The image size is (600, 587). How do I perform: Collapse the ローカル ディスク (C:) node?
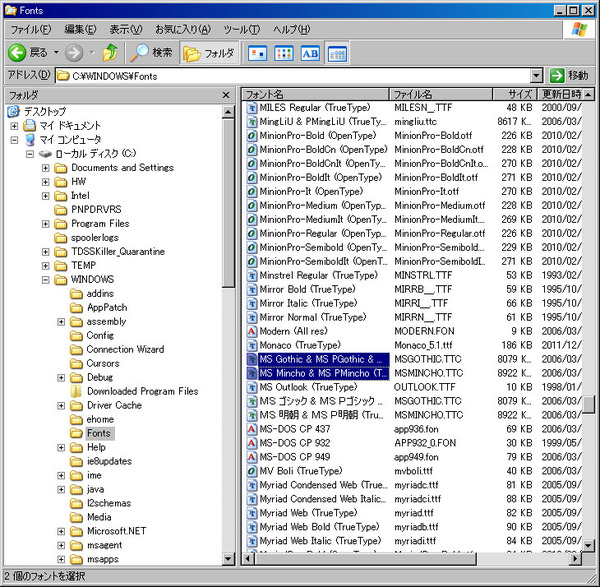(x=30, y=154)
